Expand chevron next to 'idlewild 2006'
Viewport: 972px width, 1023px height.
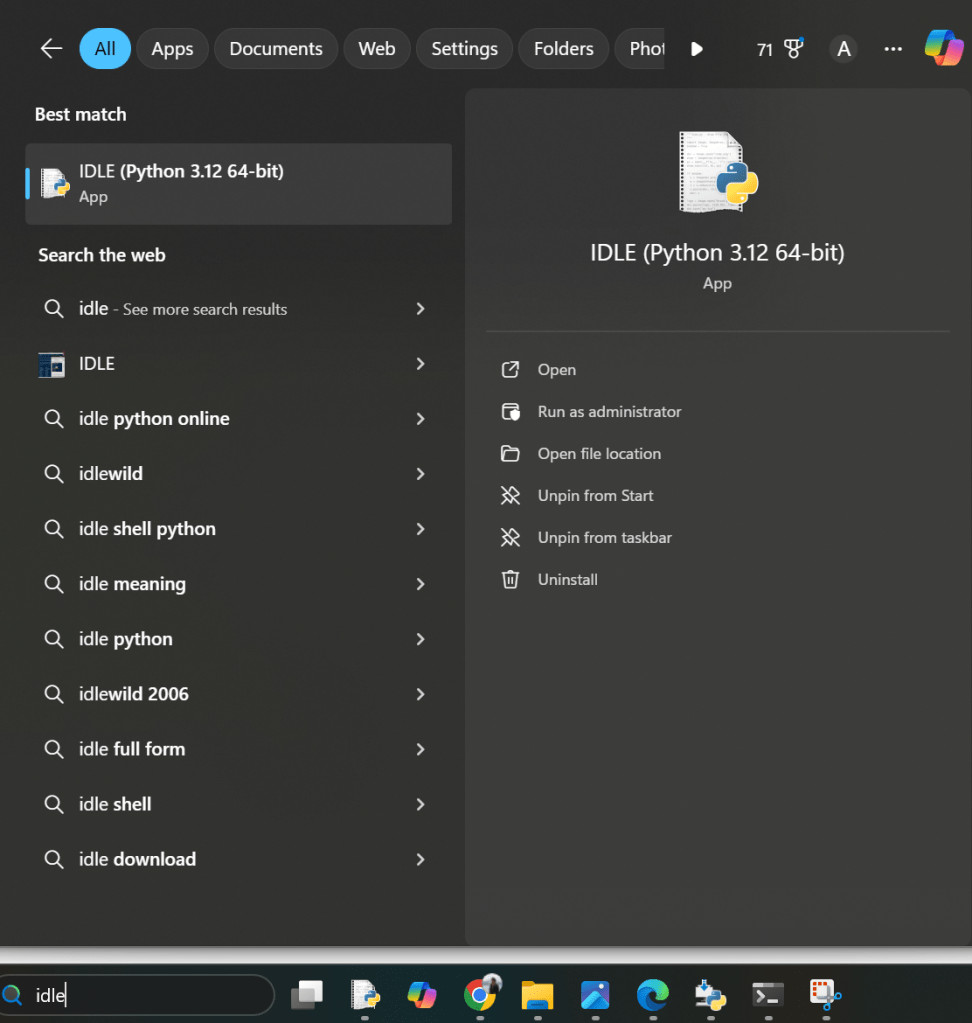coord(420,694)
